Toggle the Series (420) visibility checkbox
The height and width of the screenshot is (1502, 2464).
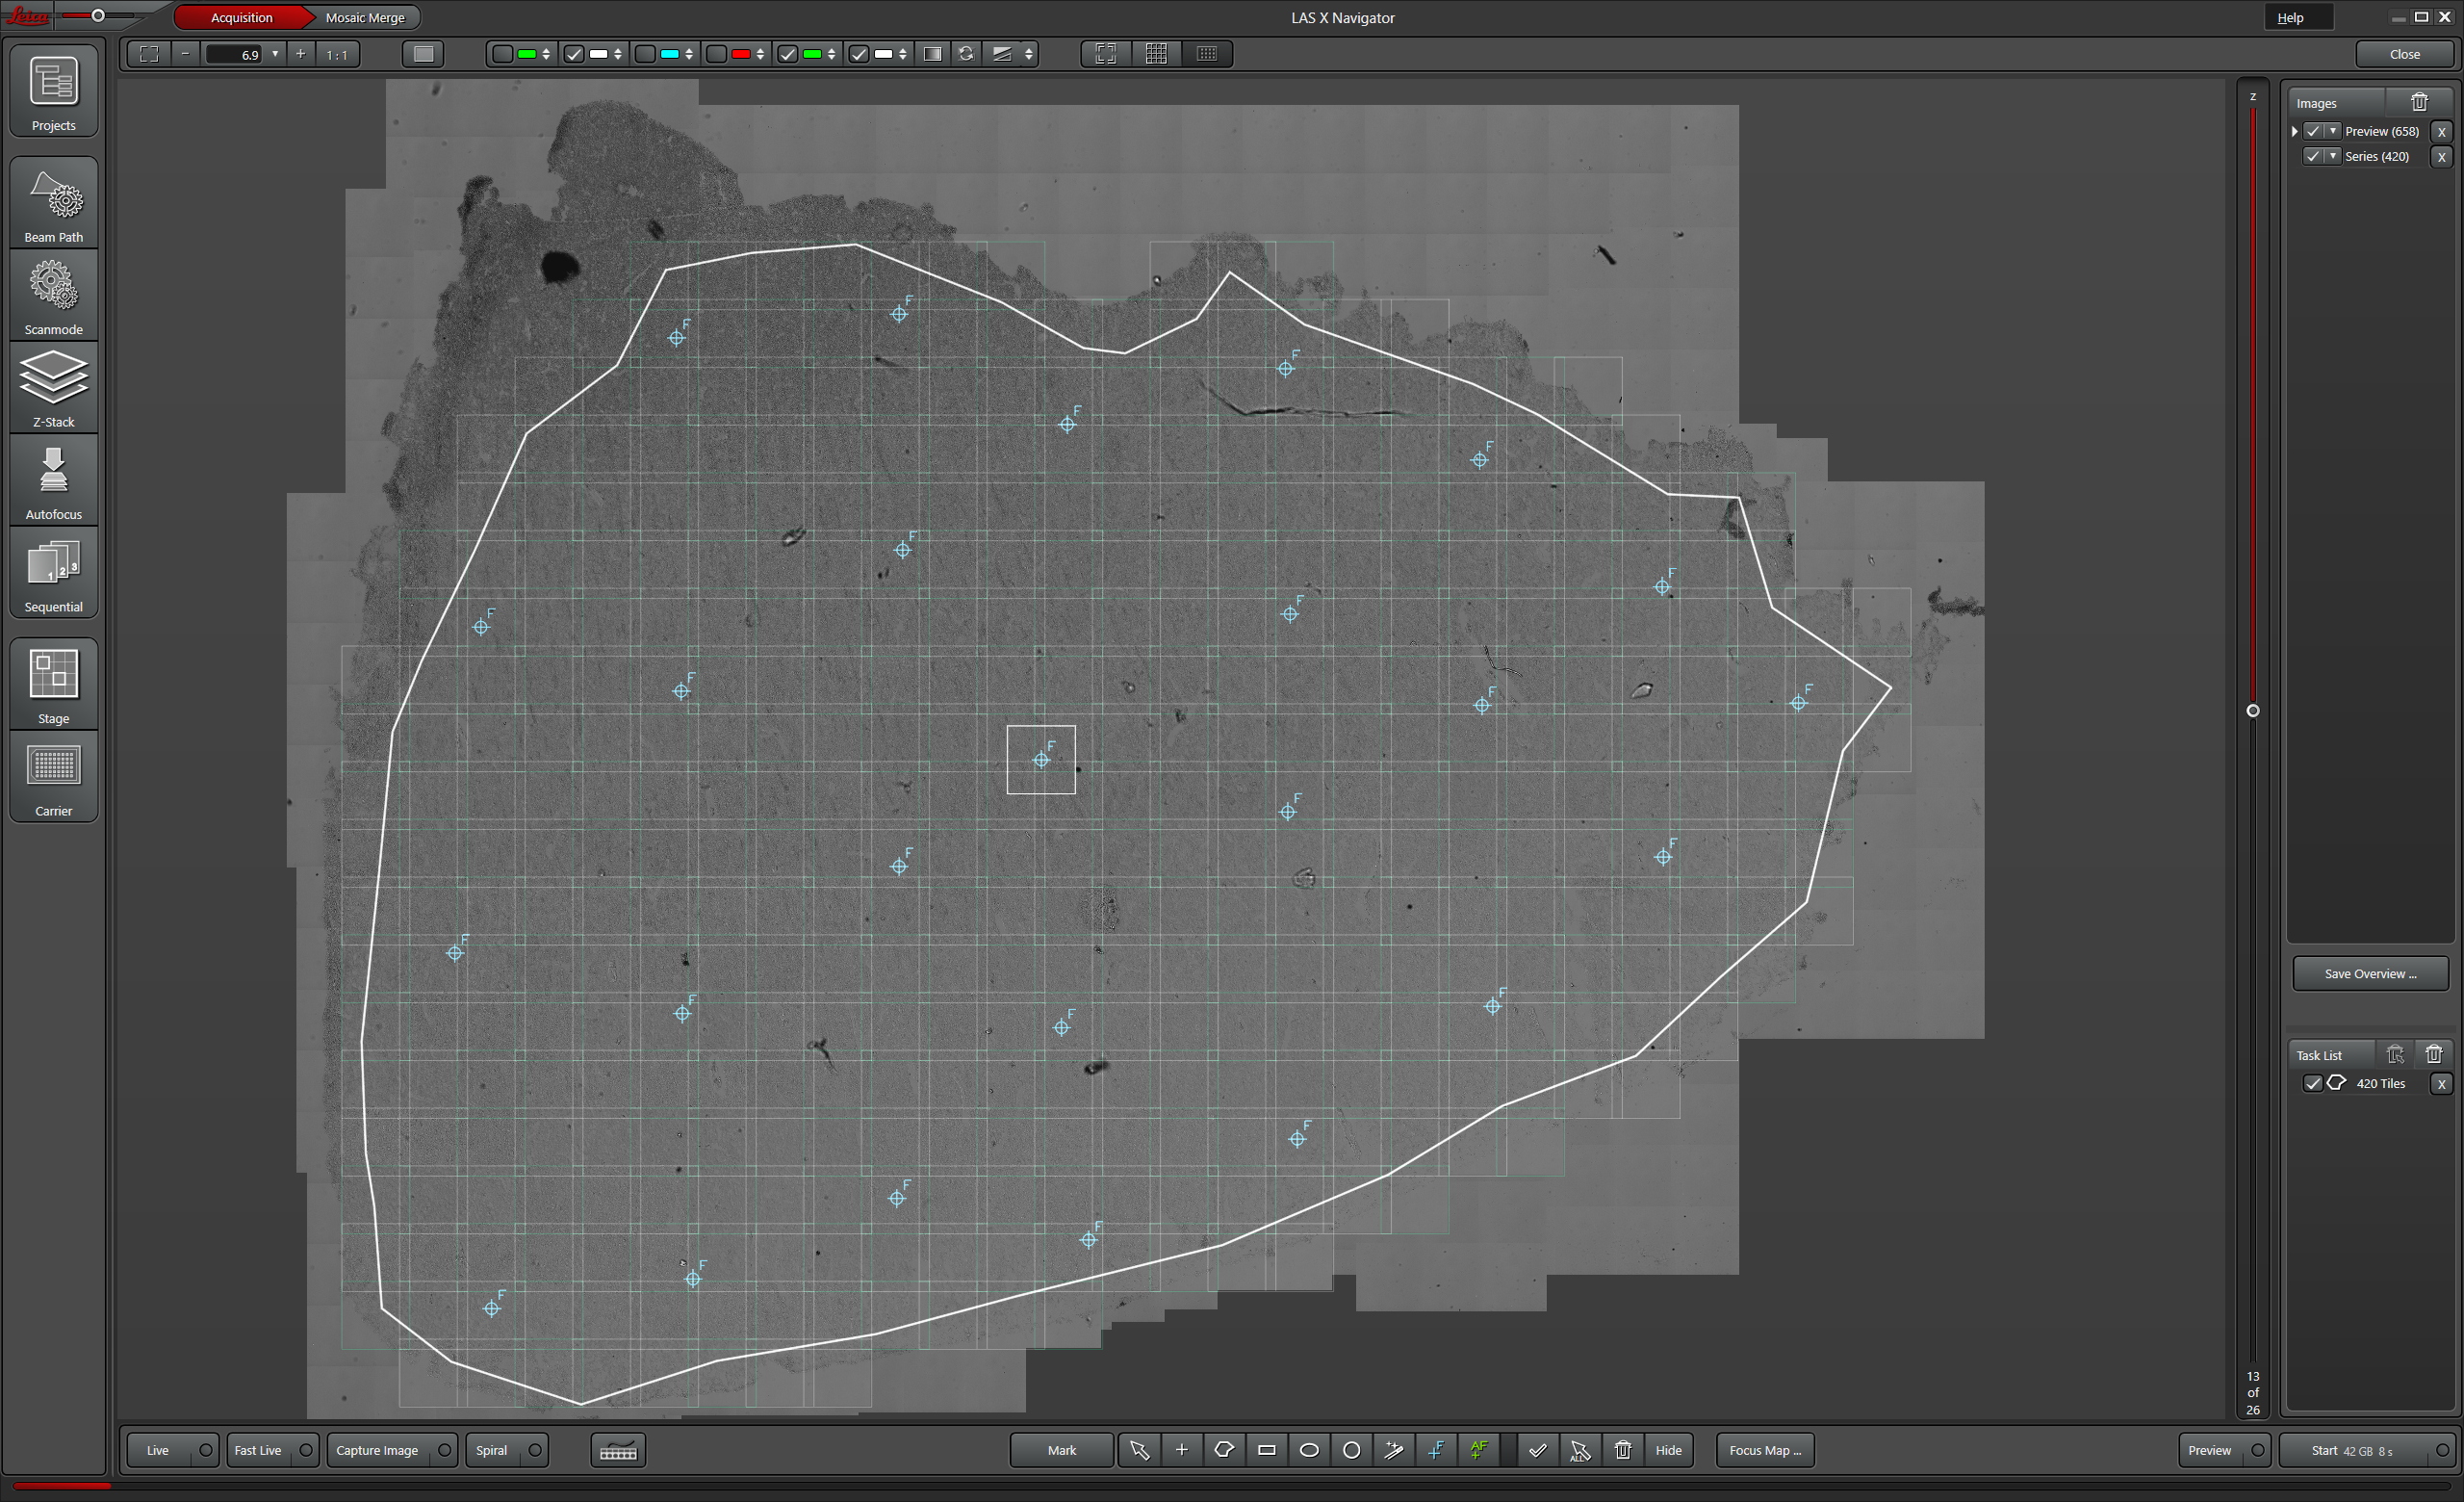(2312, 156)
